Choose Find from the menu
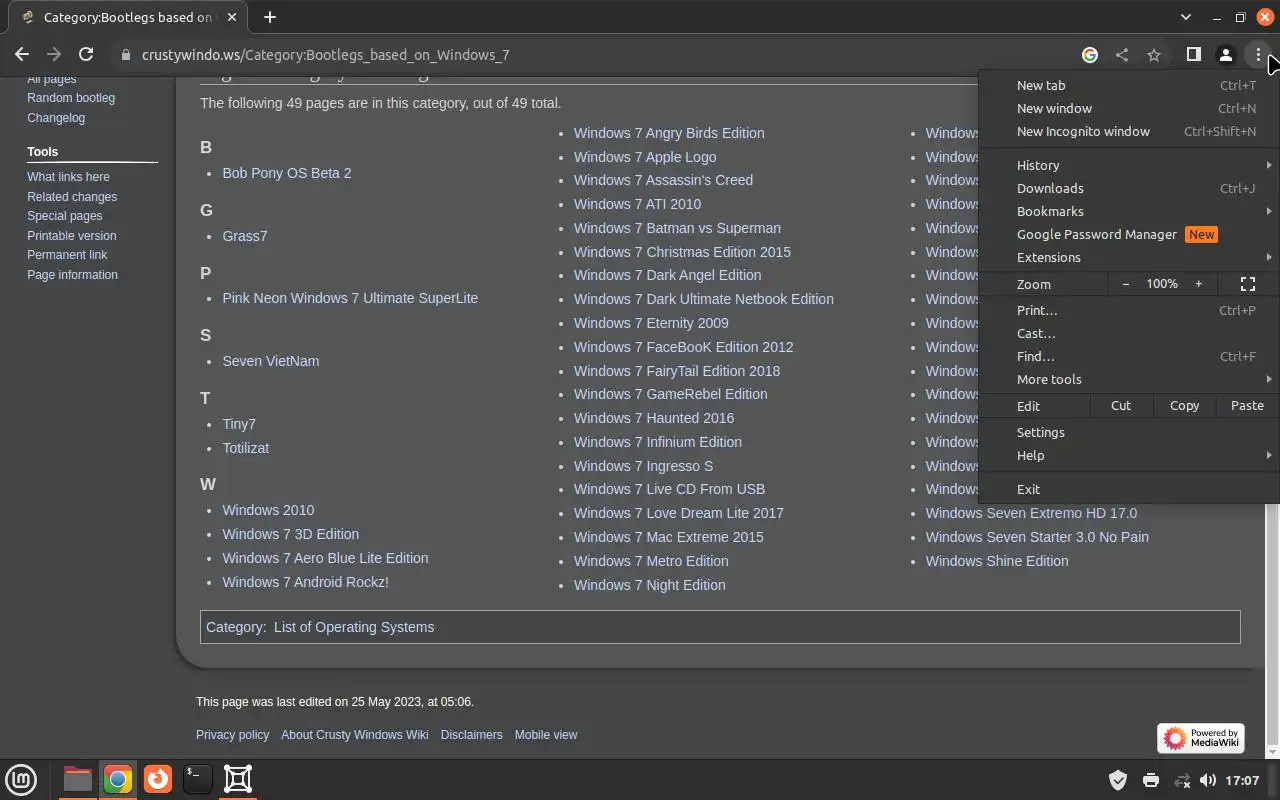Viewport: 1280px width, 800px height. click(x=1129, y=356)
